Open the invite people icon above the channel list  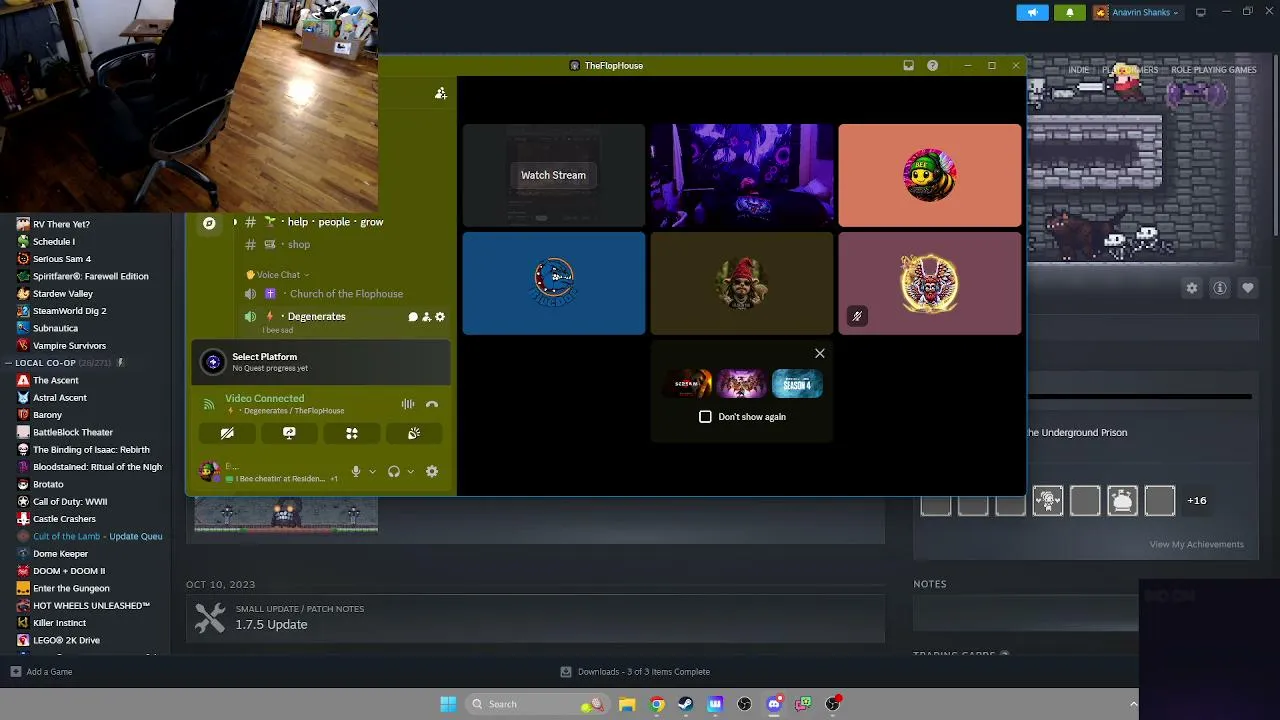(441, 93)
